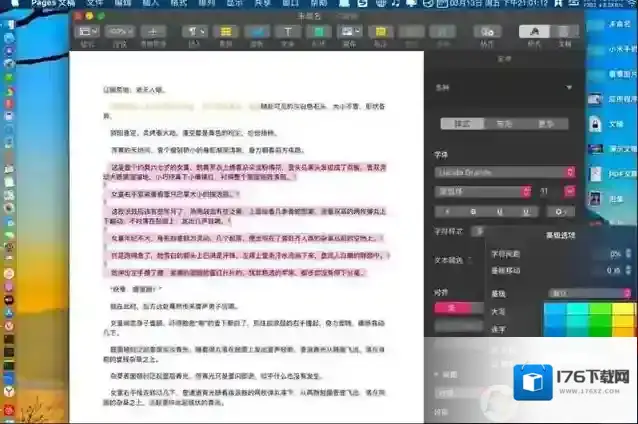Screen dimensions: 638x424
Task: Open the 常规体 typeface style dropdown
Action: (483, 191)
